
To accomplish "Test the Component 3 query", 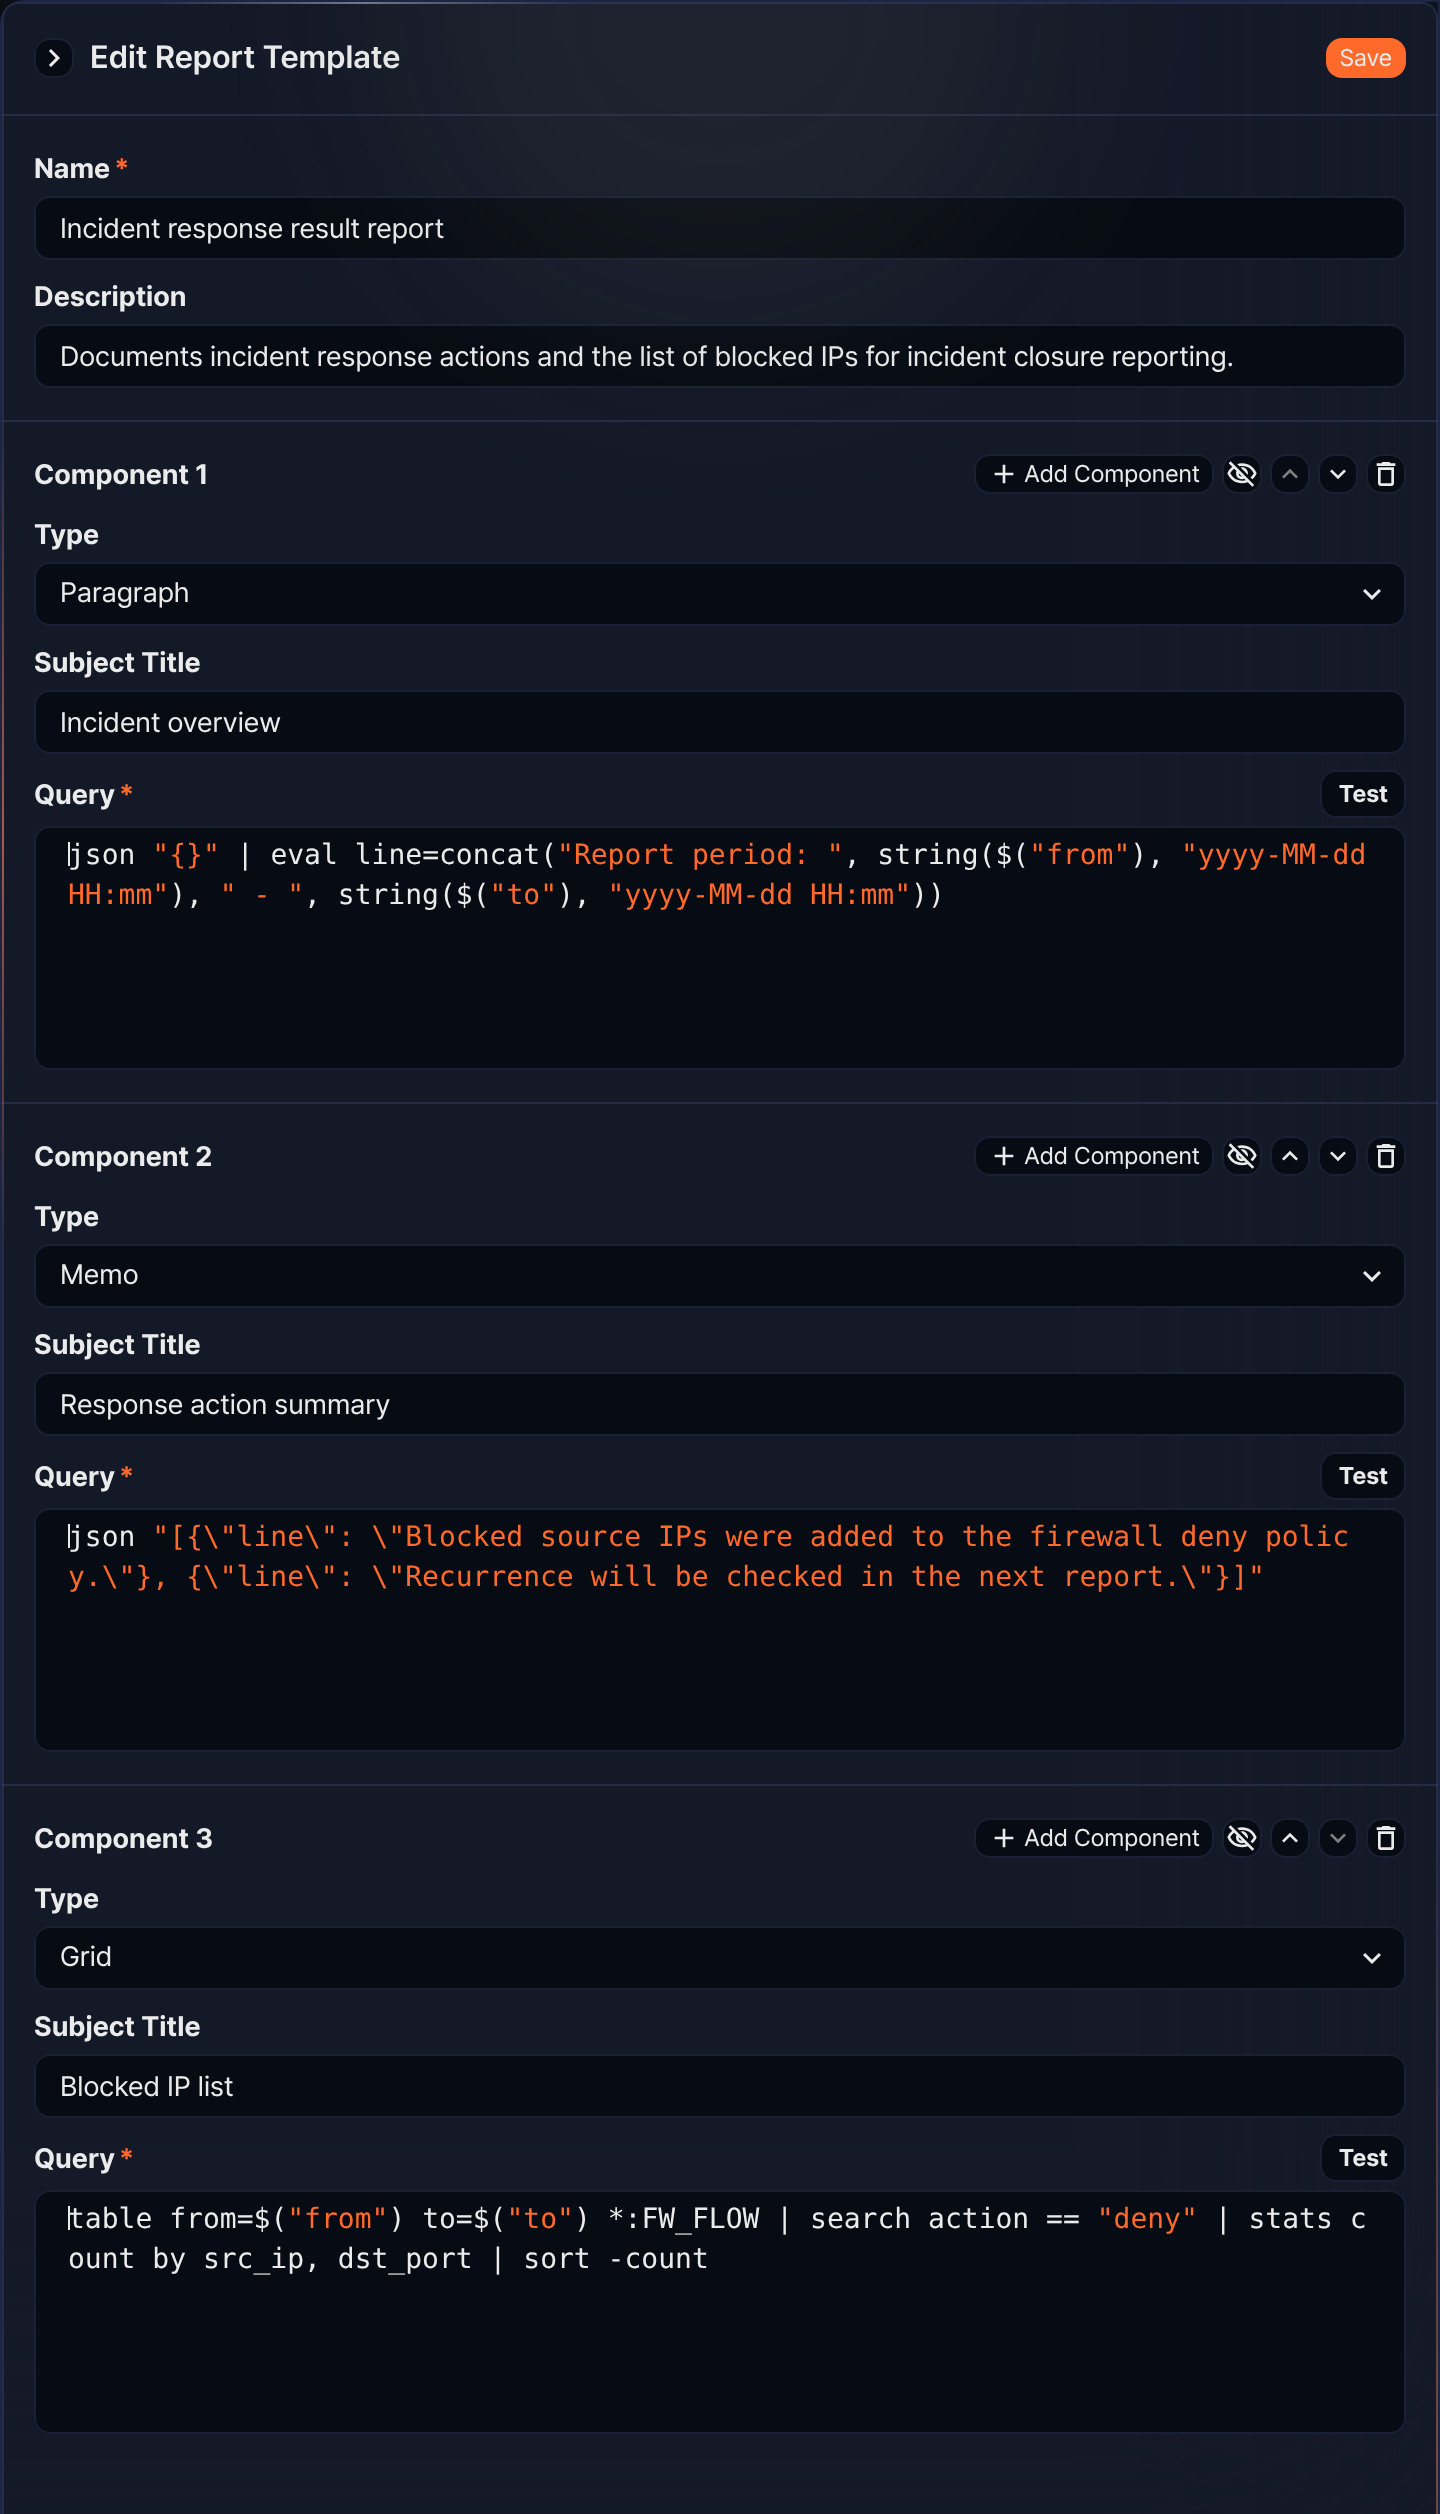I will (x=1363, y=2158).
